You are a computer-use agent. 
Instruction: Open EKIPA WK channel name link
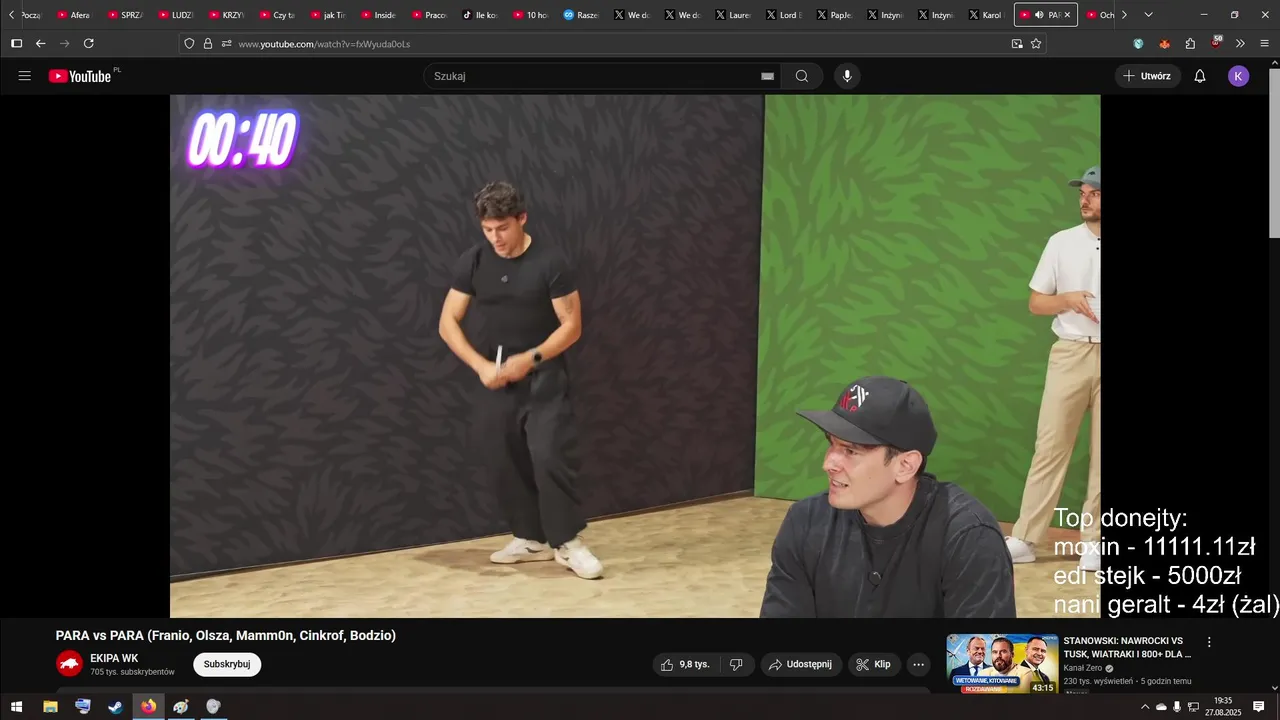click(114, 658)
